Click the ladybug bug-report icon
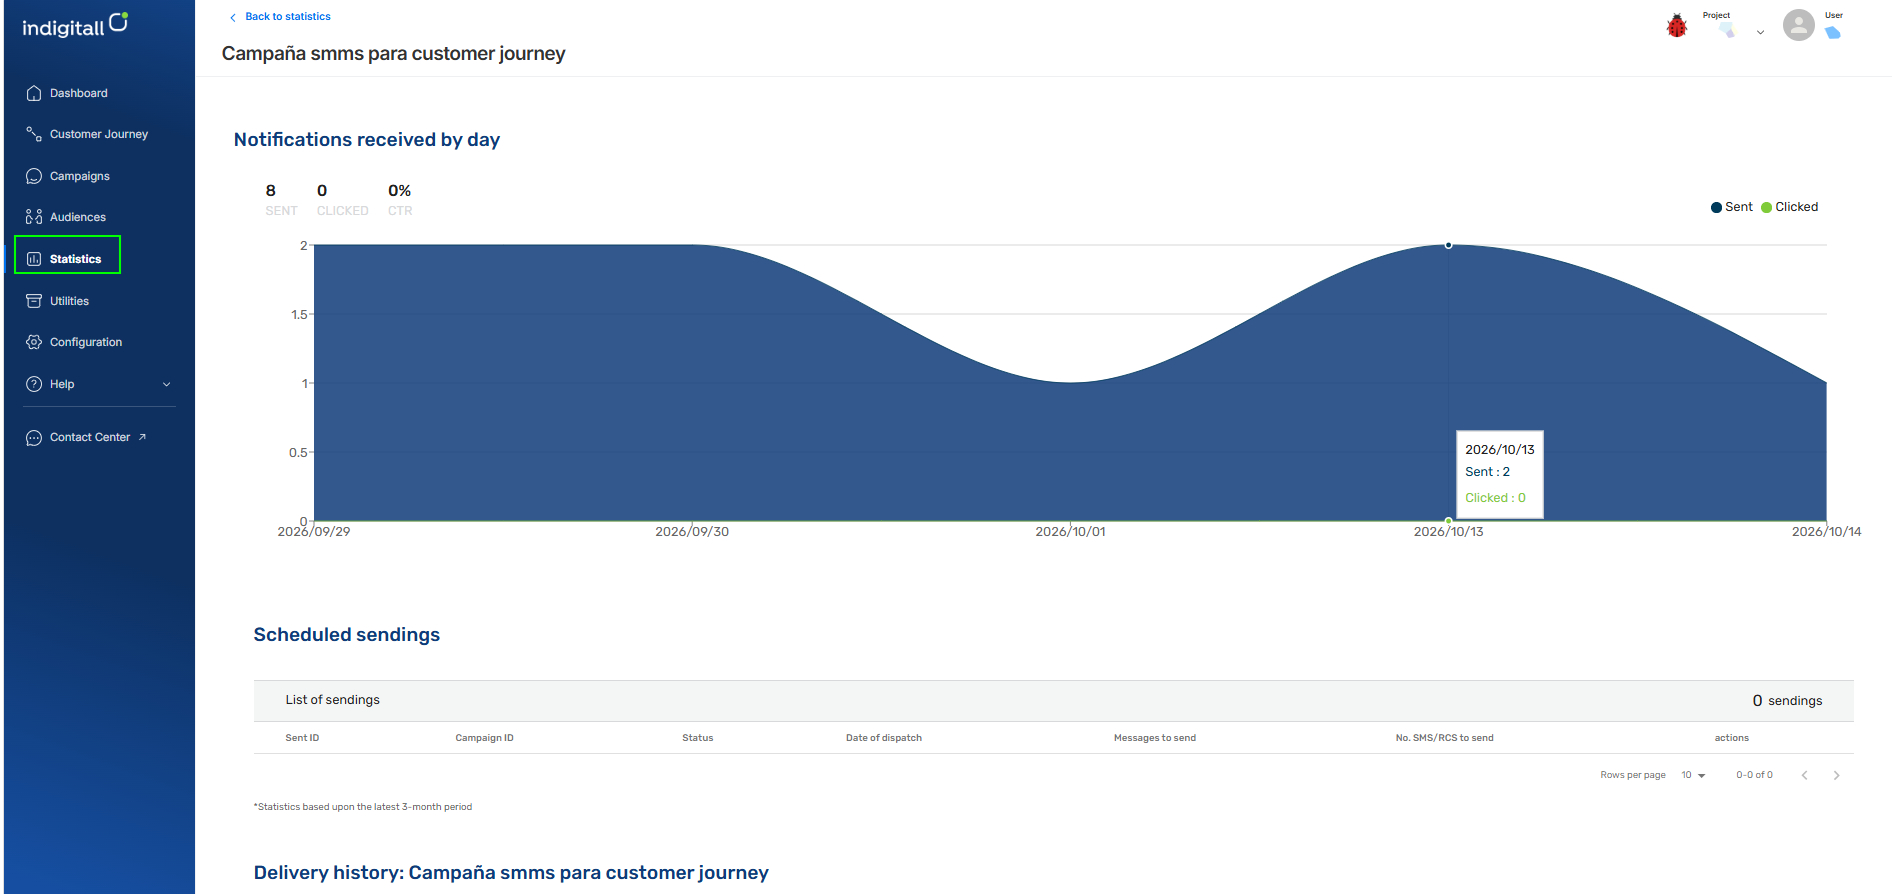The image size is (1892, 894). (1677, 25)
